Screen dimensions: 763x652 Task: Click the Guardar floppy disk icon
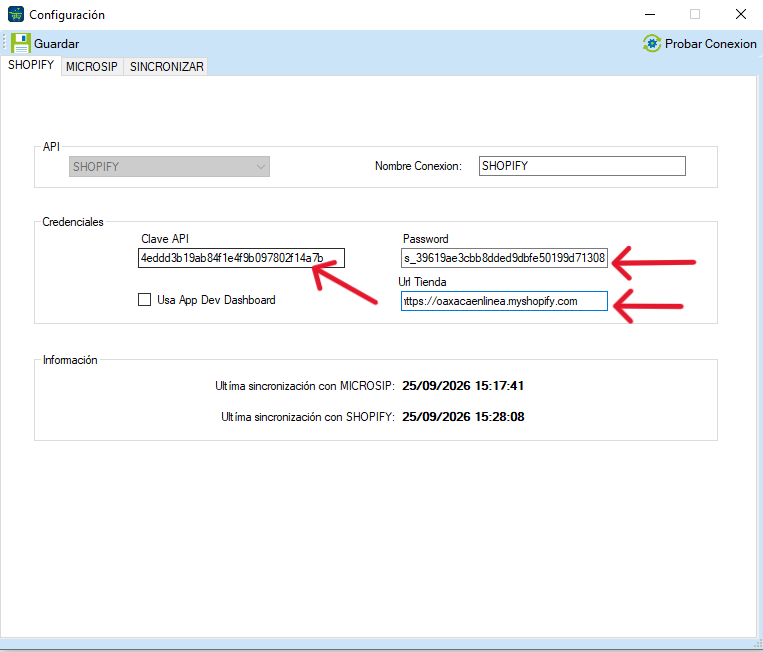coord(21,43)
